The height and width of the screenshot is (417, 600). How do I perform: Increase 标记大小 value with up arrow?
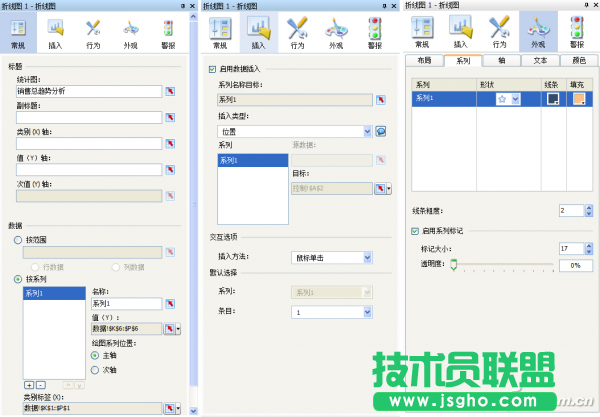[589, 246]
